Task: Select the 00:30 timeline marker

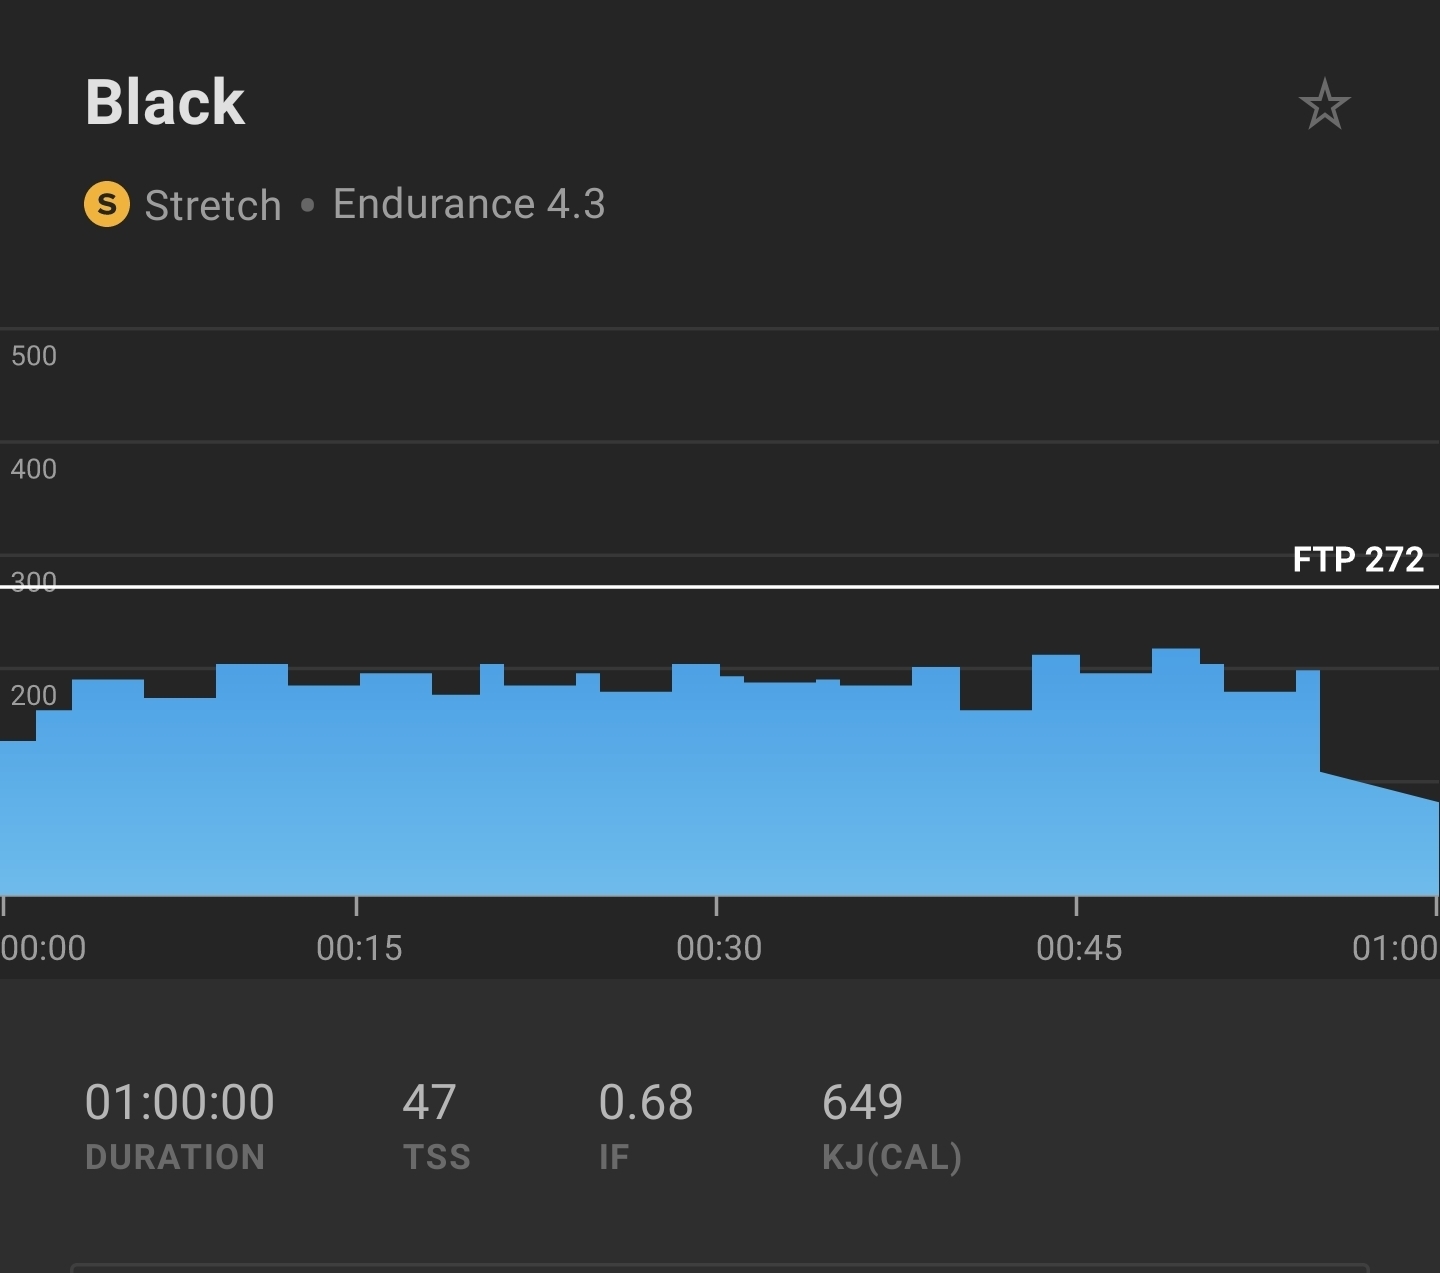Action: coord(719,947)
